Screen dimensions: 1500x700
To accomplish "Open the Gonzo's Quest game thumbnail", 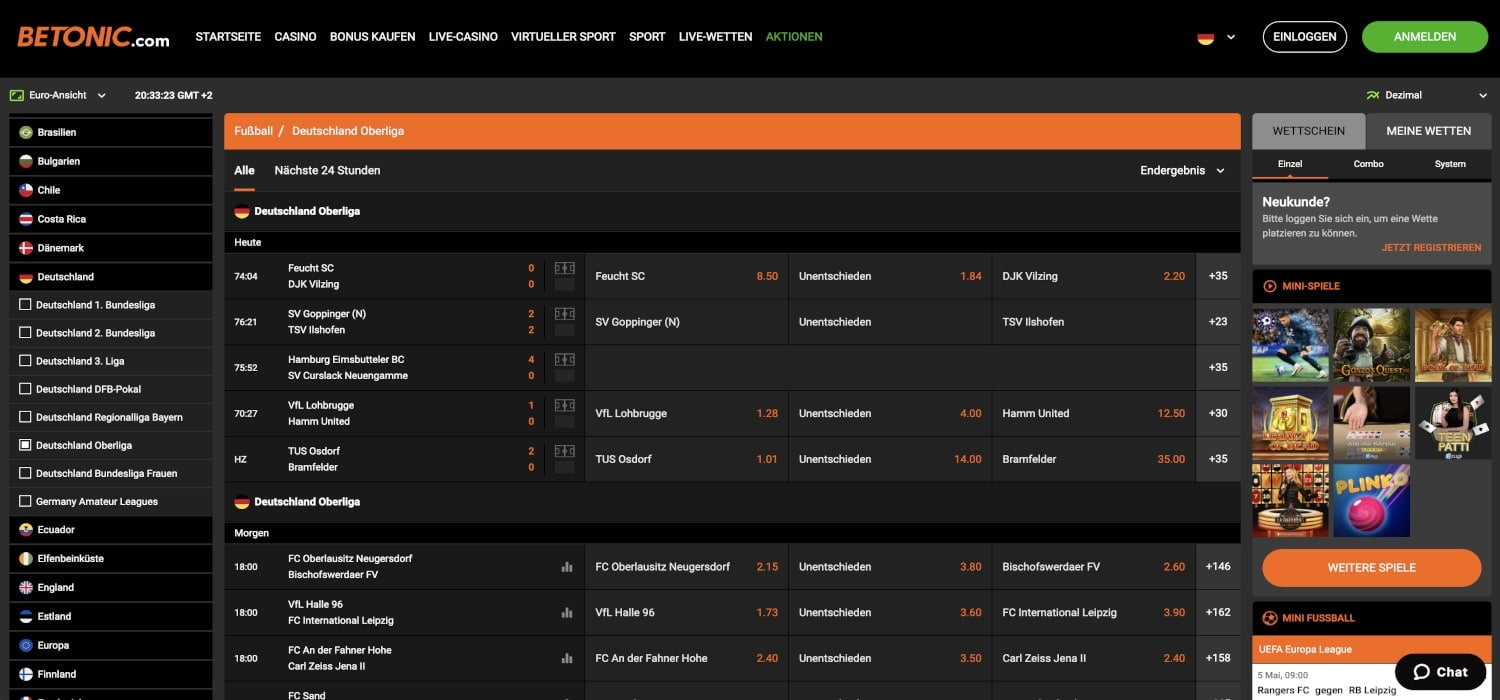I will (1371, 345).
